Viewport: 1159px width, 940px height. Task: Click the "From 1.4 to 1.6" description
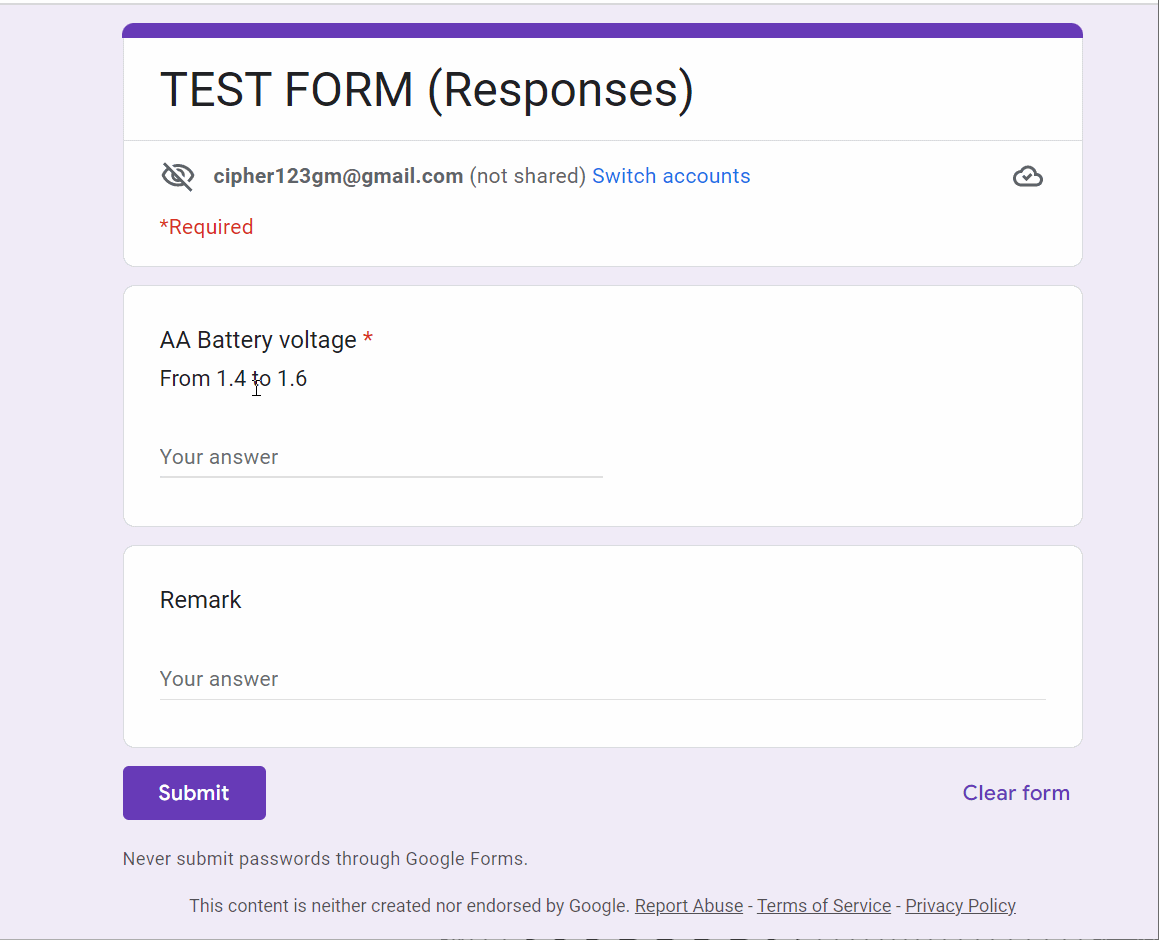click(233, 379)
